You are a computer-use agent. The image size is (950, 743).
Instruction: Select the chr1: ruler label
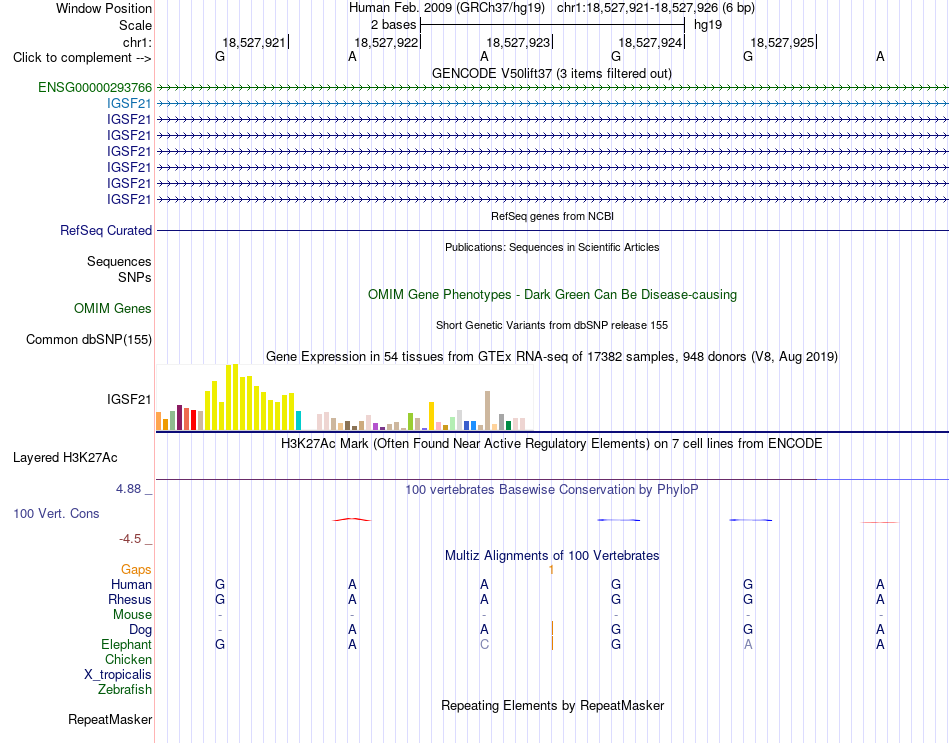[137, 42]
